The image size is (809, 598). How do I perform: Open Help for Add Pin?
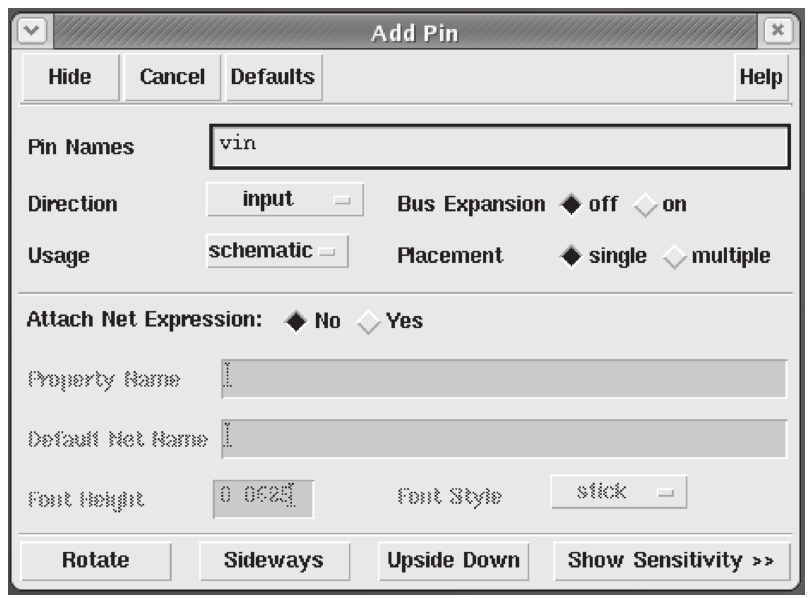click(760, 77)
